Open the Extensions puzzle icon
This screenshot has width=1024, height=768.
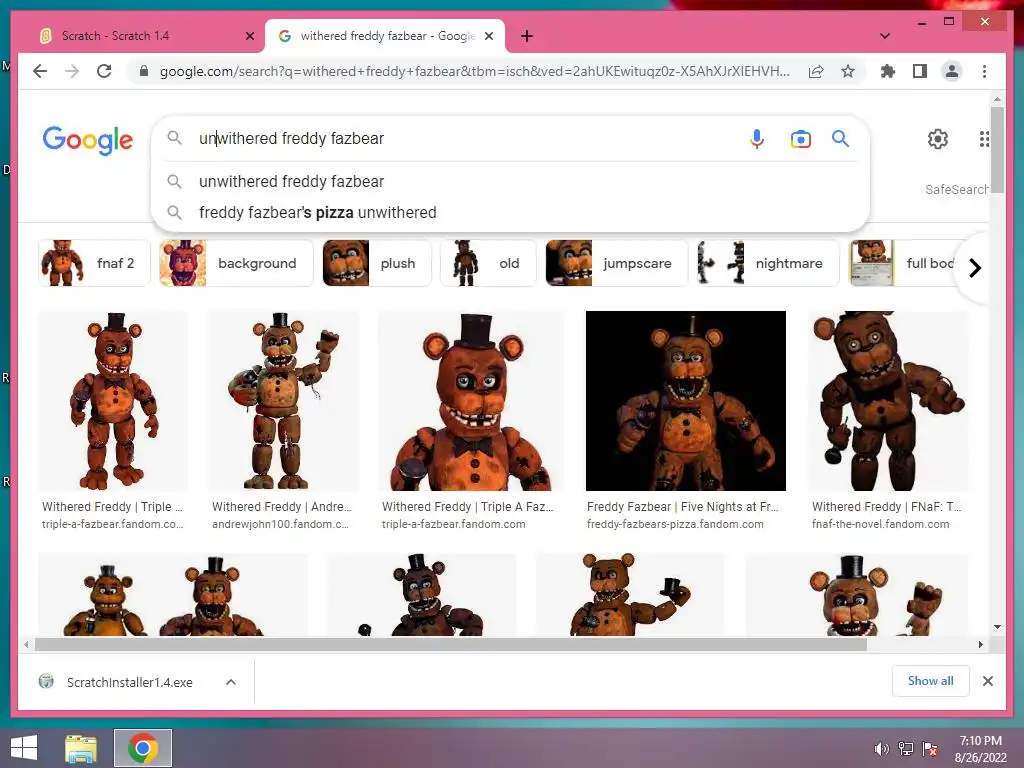[888, 71]
